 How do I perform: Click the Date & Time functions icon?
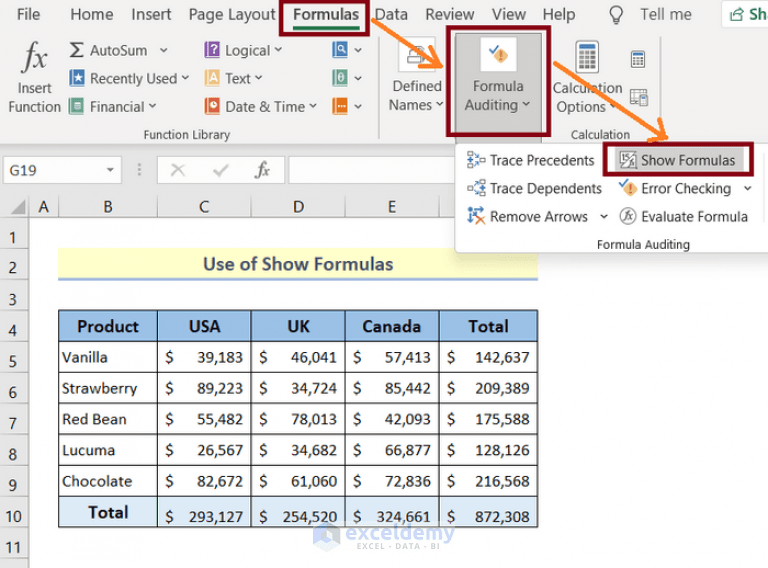pos(212,106)
